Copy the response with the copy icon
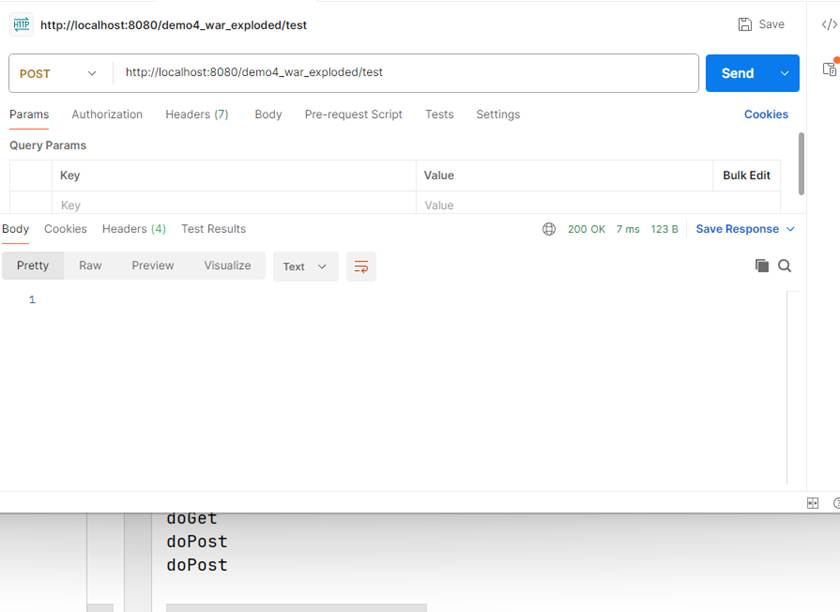The image size is (840, 612). pyautogui.click(x=761, y=266)
